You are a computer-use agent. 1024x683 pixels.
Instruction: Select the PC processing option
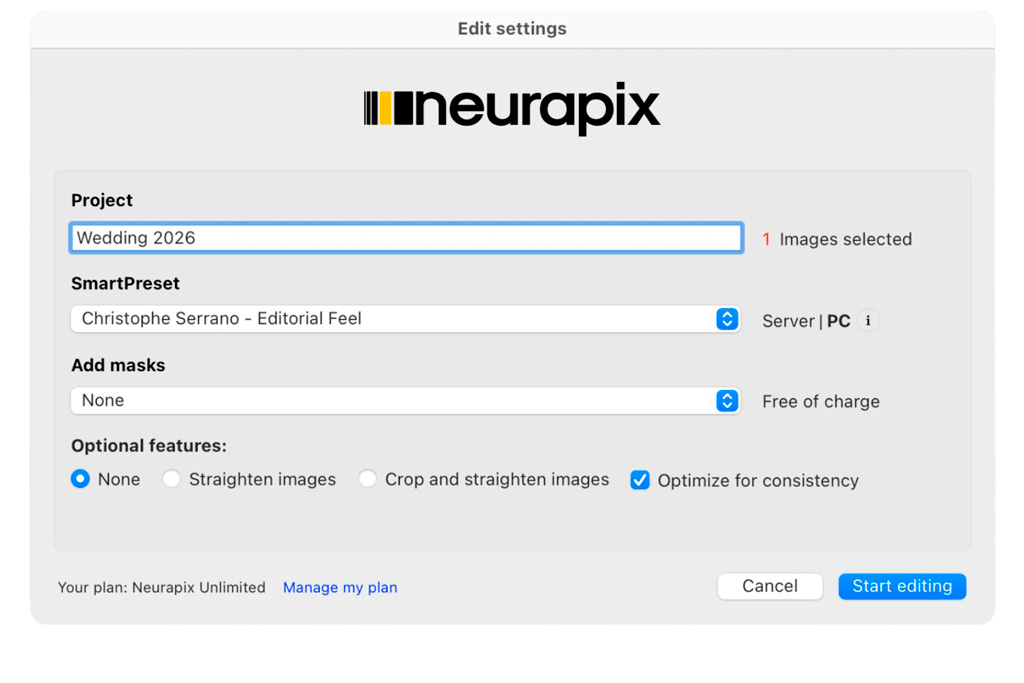[838, 321]
